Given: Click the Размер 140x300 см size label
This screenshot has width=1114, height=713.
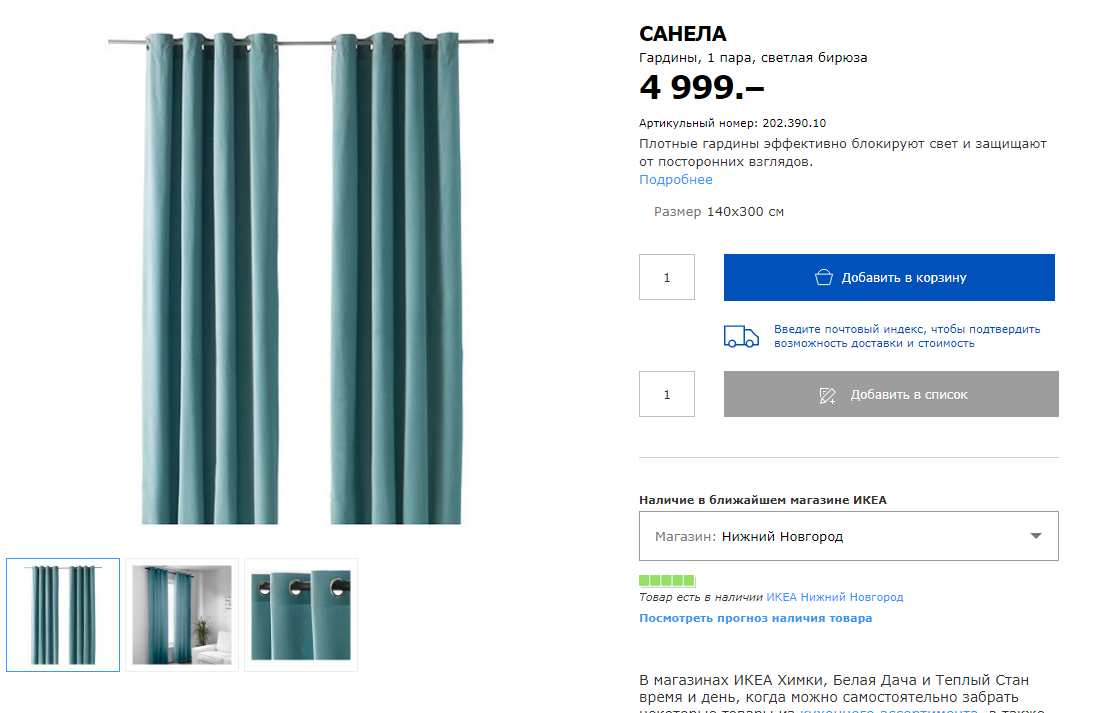Looking at the screenshot, I should 718,212.
